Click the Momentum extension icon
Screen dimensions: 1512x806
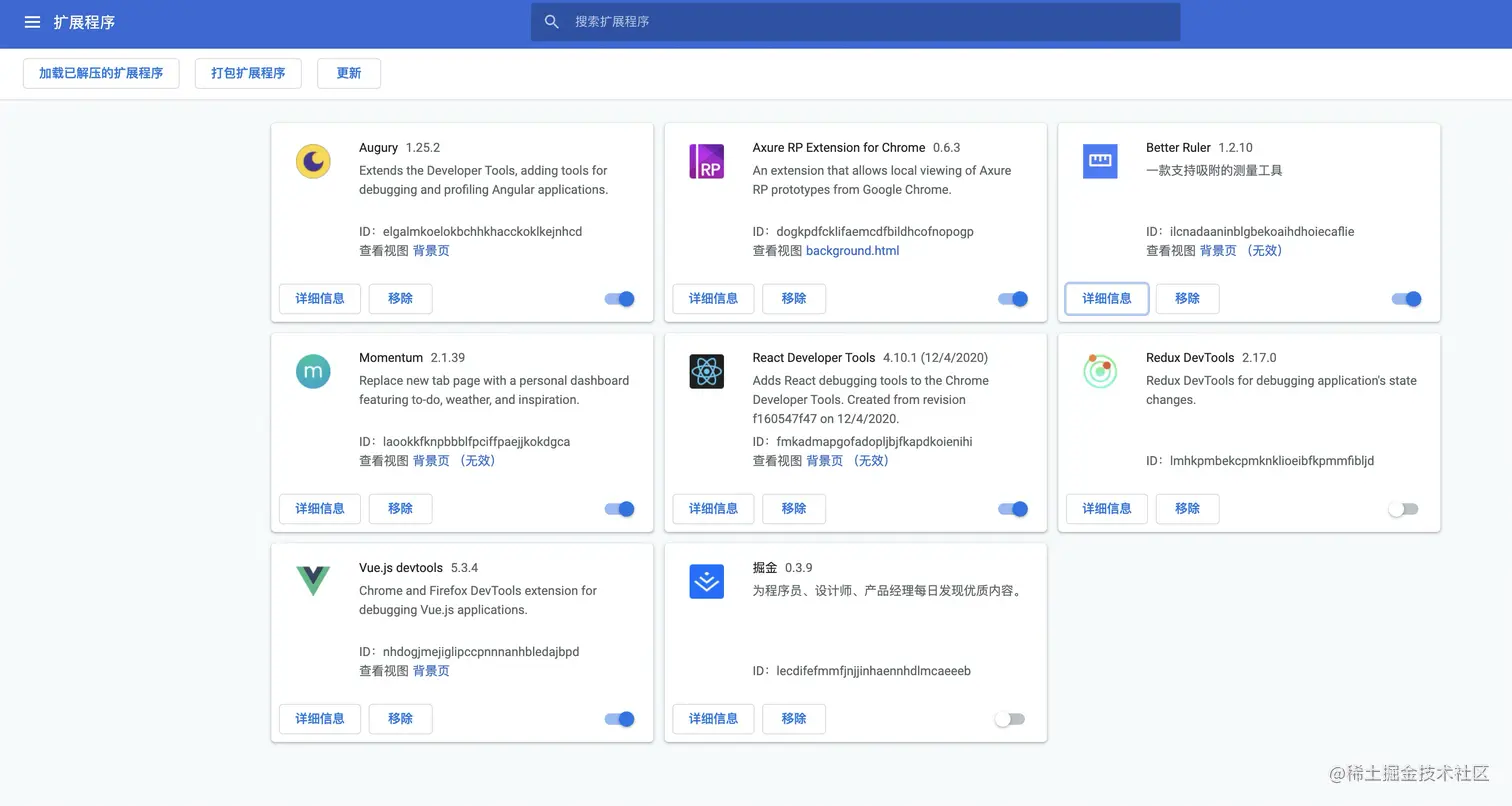tap(313, 371)
